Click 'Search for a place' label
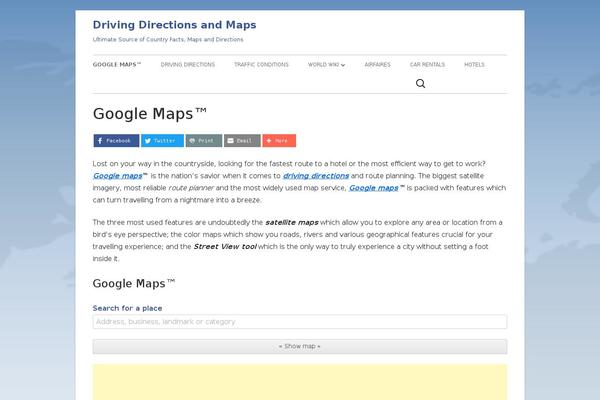 [x=127, y=308]
